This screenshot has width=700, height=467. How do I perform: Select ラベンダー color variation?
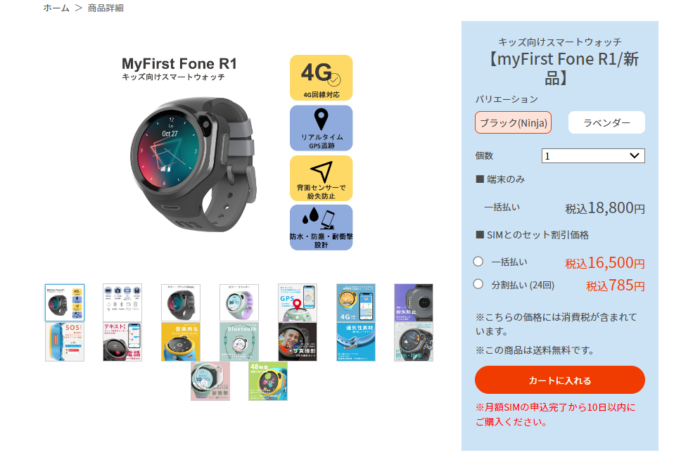click(607, 123)
